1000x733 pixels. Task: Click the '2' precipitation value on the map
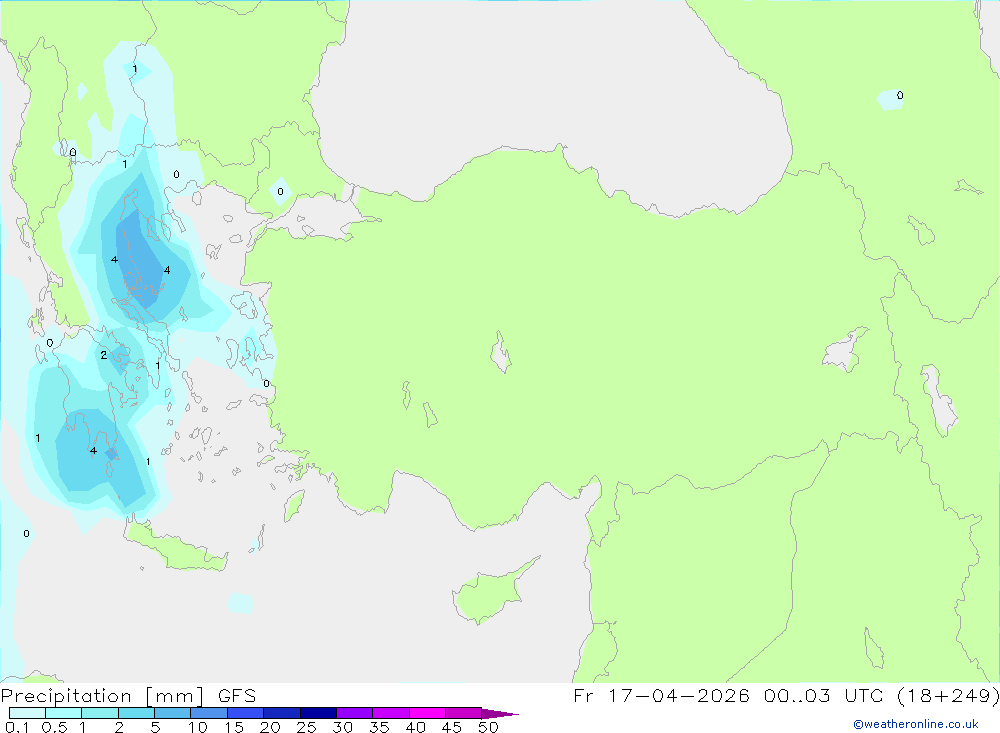pos(104,355)
